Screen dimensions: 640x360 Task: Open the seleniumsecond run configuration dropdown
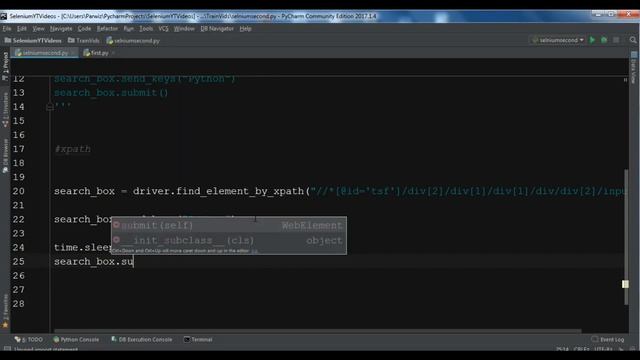558,40
